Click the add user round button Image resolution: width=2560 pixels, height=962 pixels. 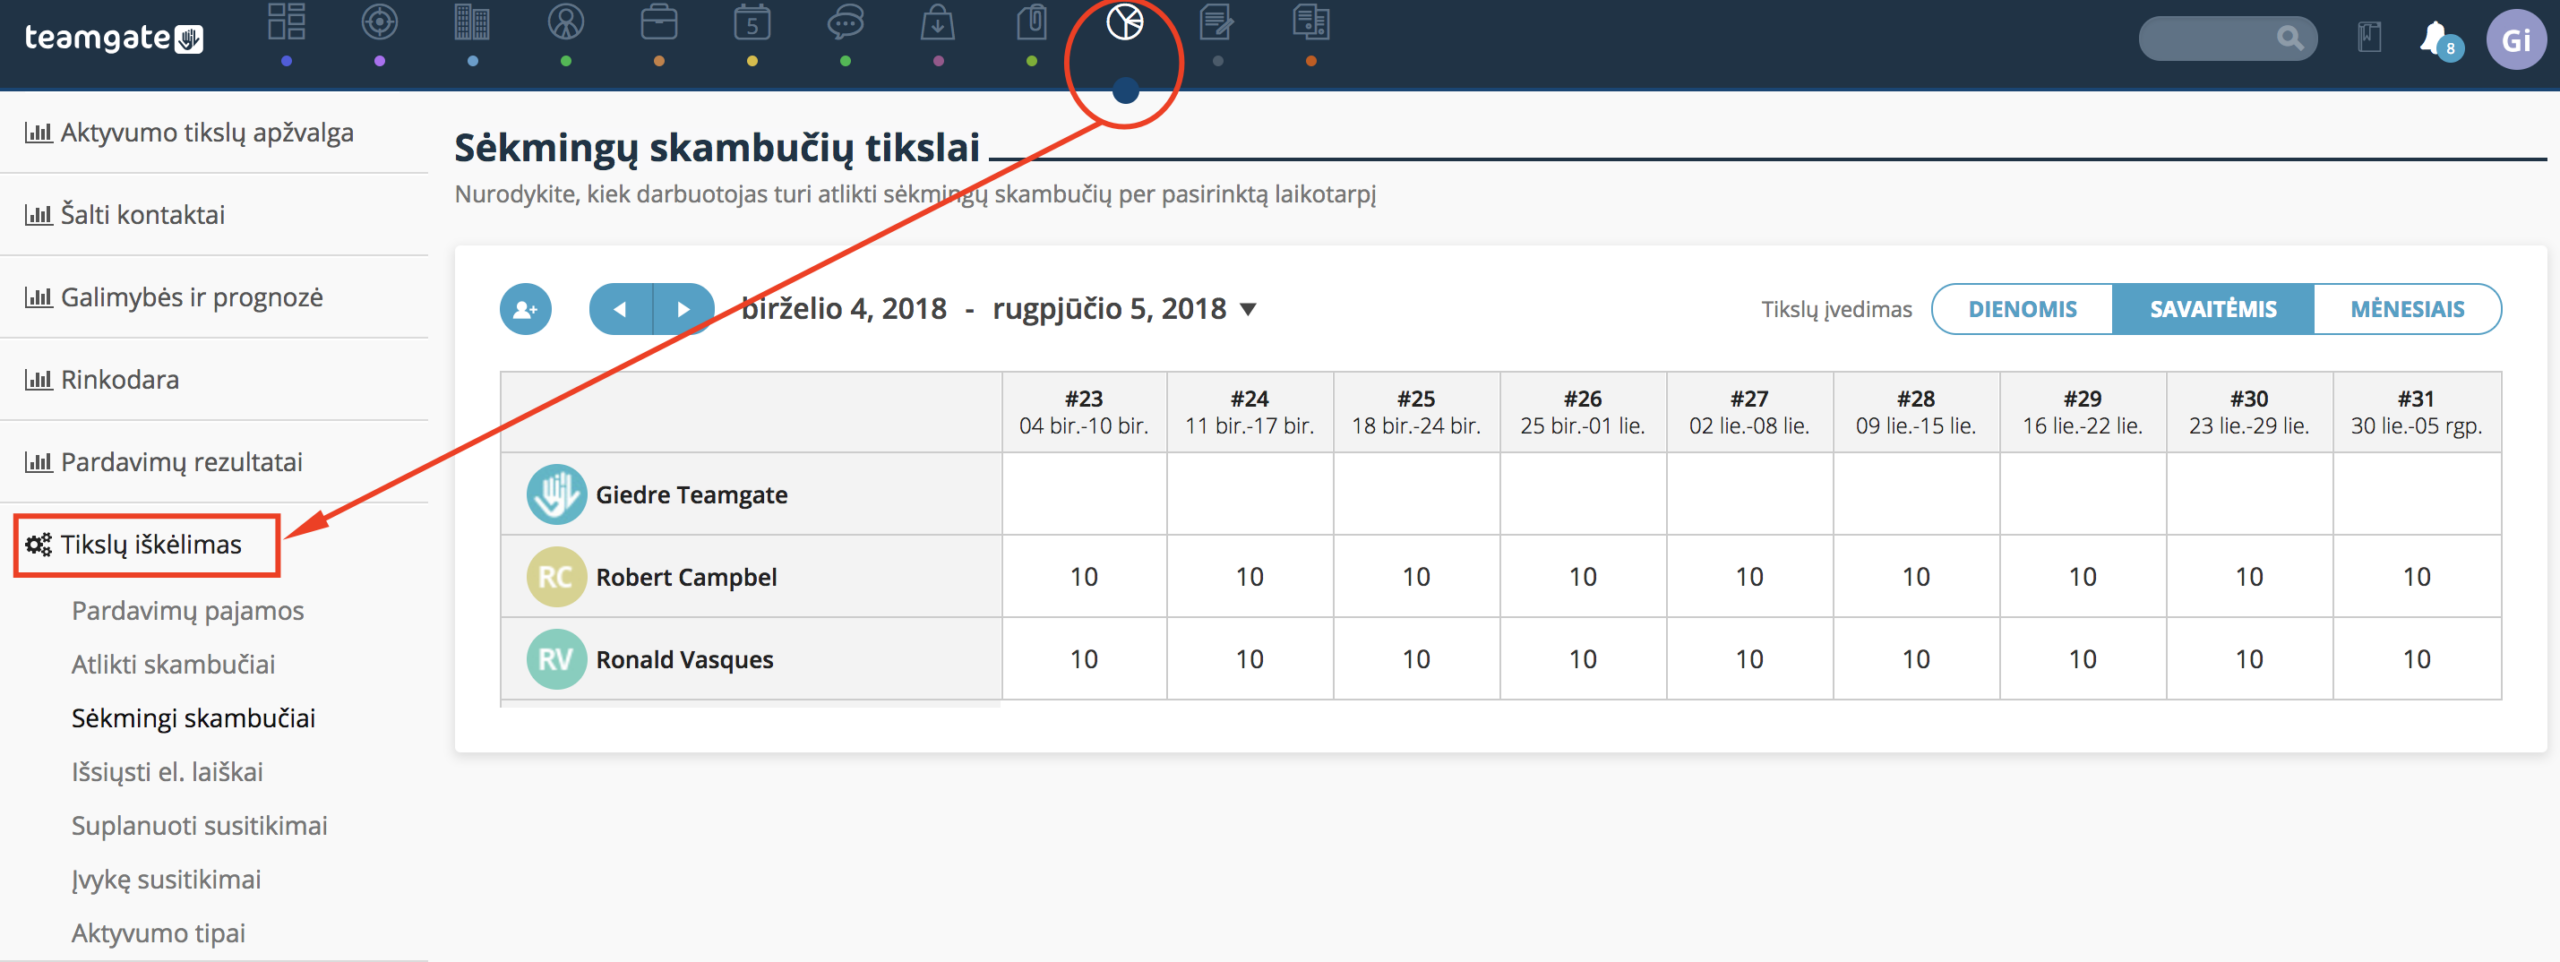[526, 309]
